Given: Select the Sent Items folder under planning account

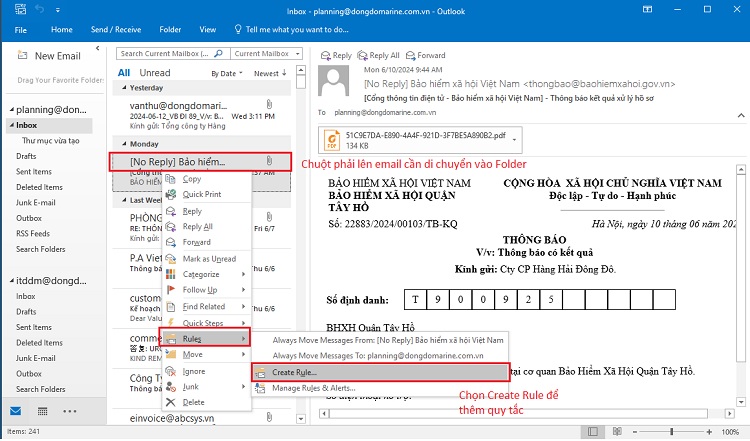Looking at the screenshot, I should click(34, 171).
